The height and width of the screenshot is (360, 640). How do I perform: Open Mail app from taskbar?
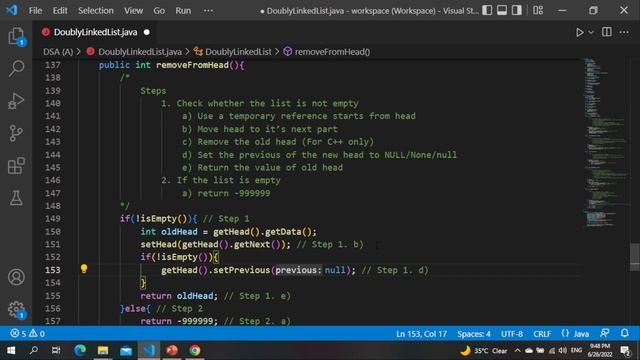click(126, 350)
